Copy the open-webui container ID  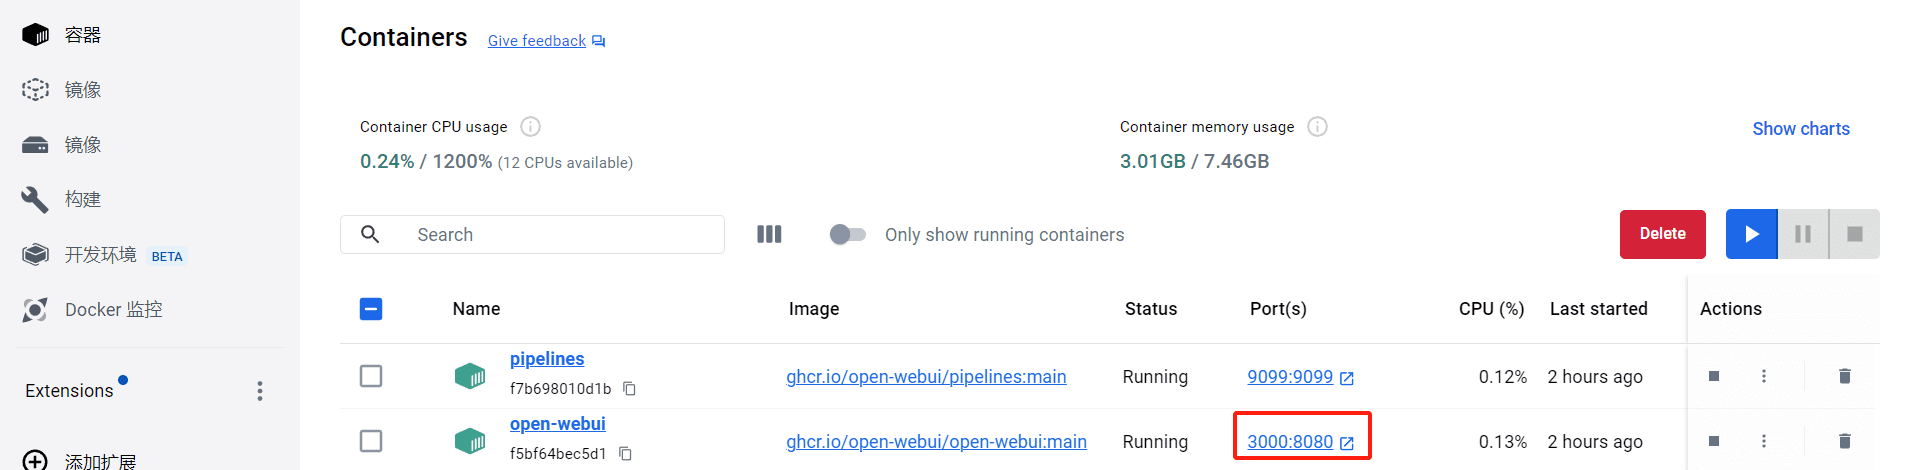[625, 454]
